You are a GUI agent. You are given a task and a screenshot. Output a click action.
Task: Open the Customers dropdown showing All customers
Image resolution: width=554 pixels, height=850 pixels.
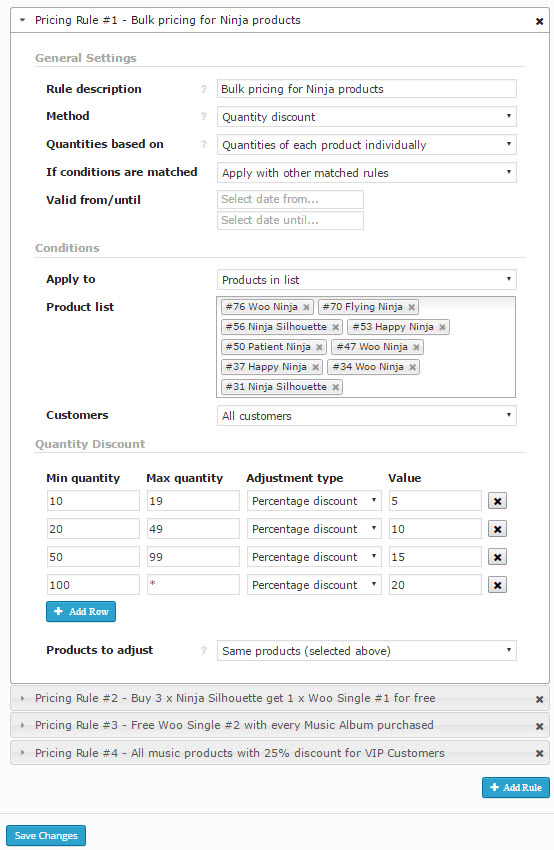click(x=366, y=416)
